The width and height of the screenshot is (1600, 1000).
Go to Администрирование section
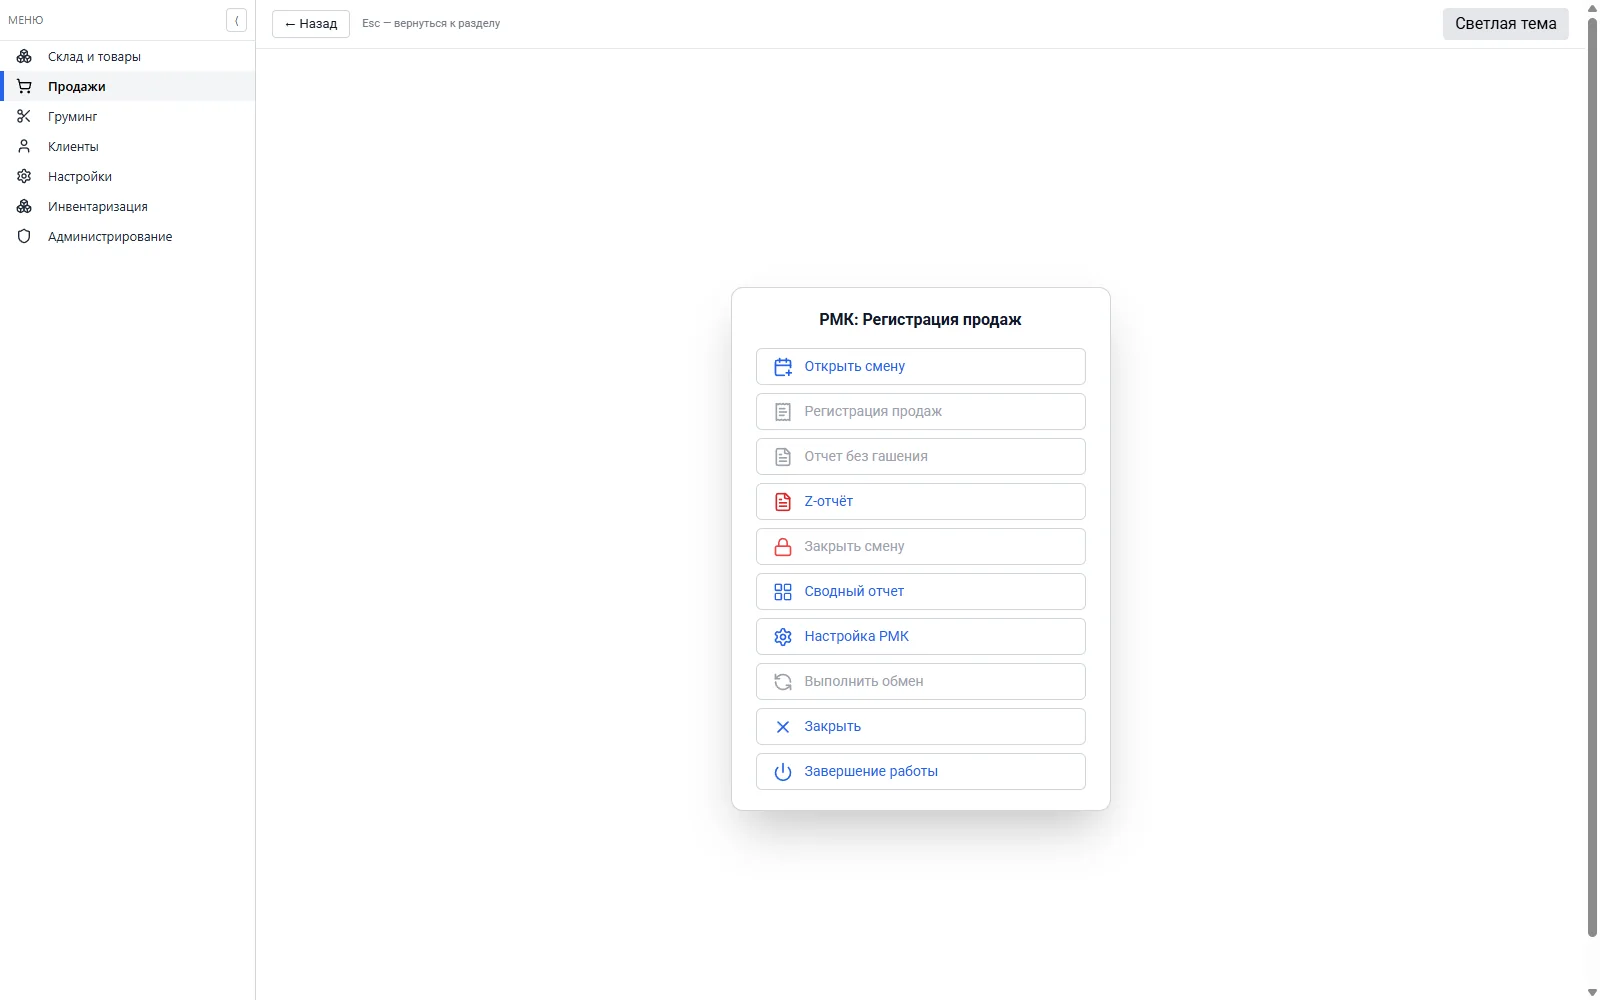tap(128, 236)
